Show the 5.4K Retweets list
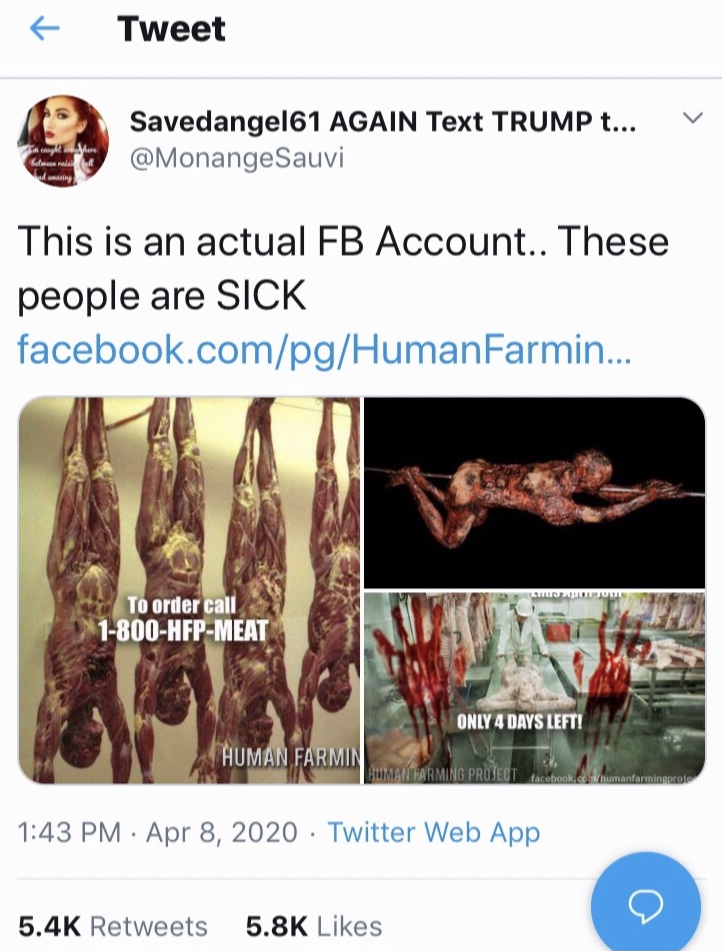This screenshot has height=951, width=722. point(113,926)
